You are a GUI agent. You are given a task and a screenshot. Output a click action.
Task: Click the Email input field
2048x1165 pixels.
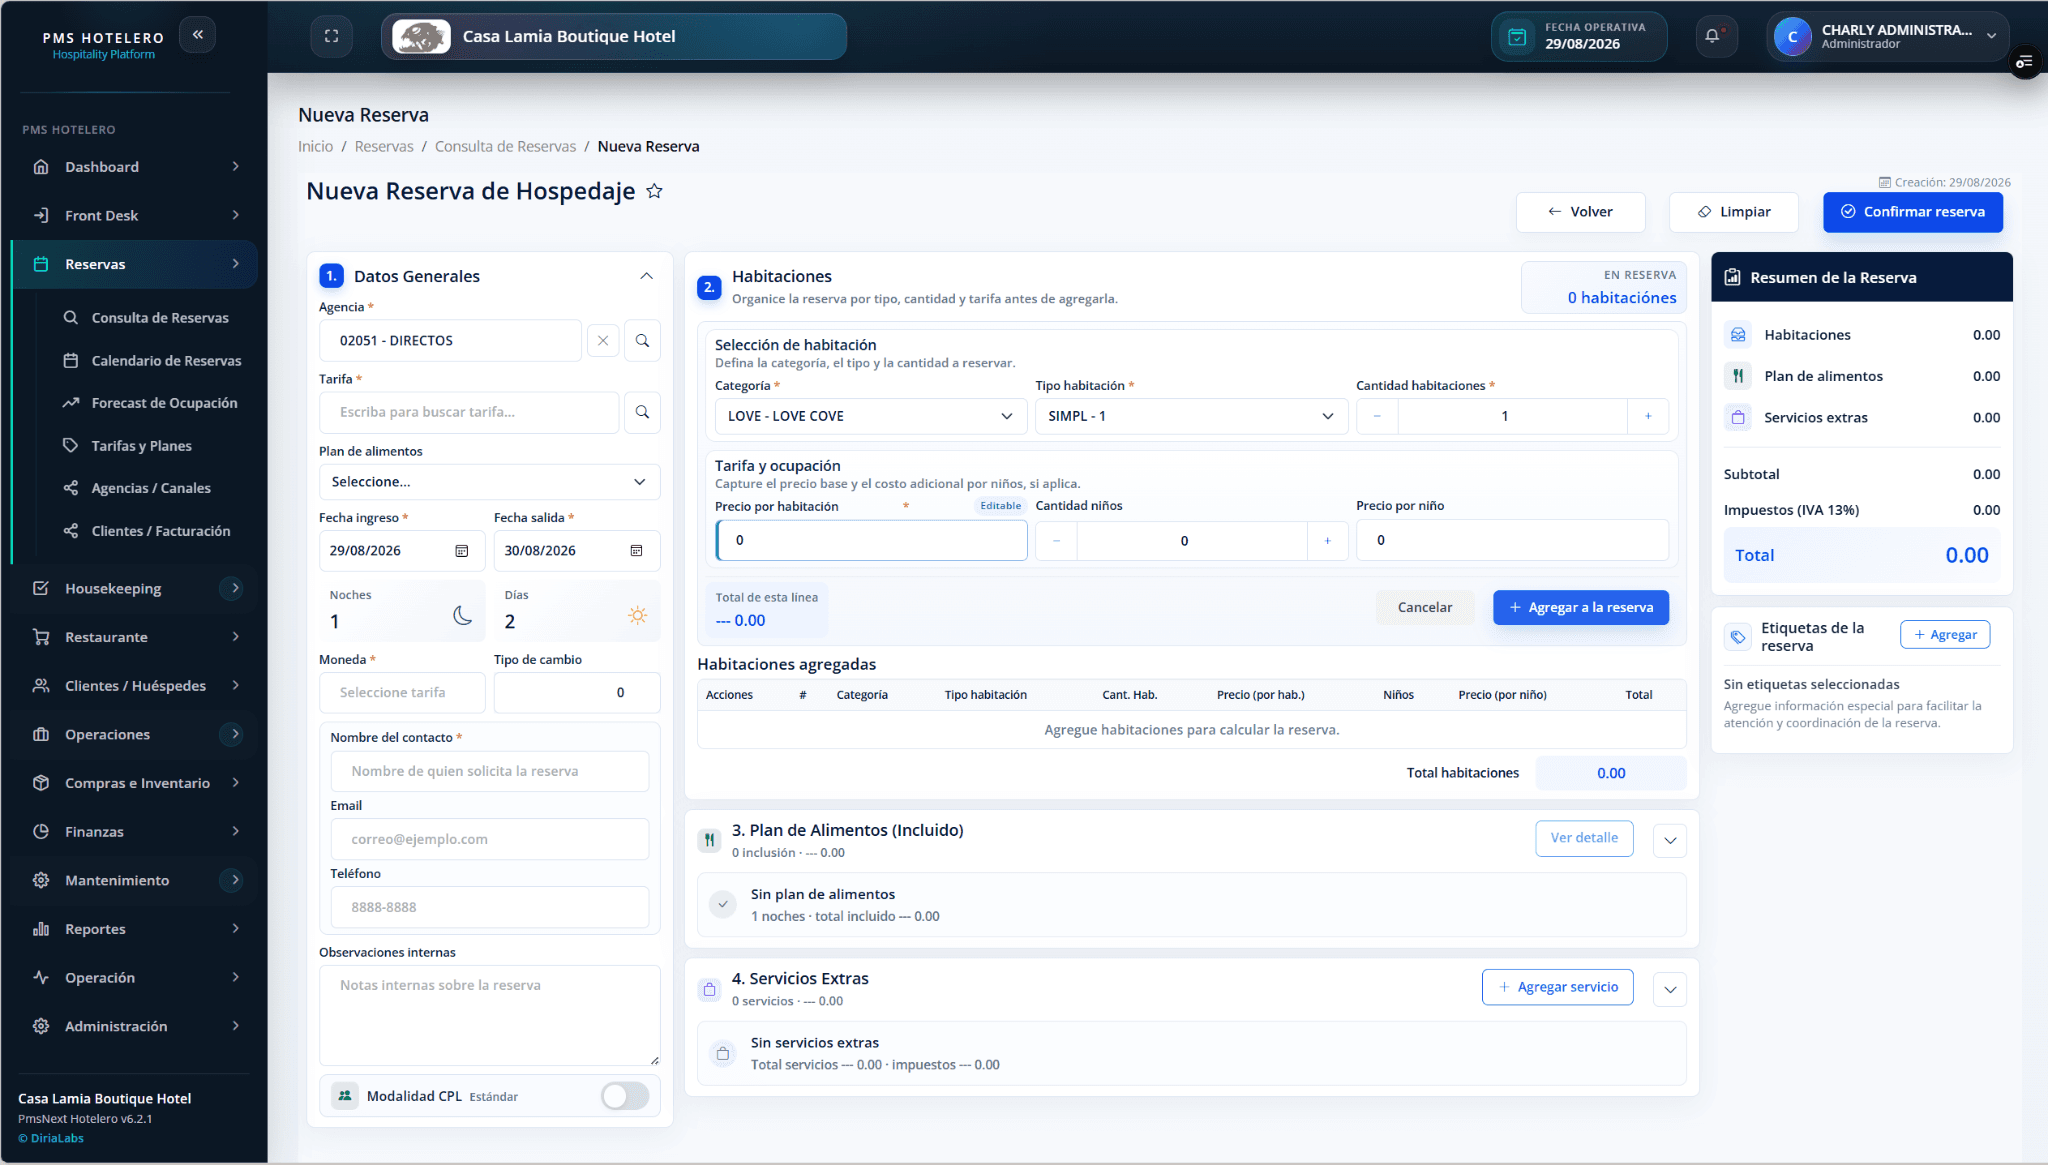point(489,839)
